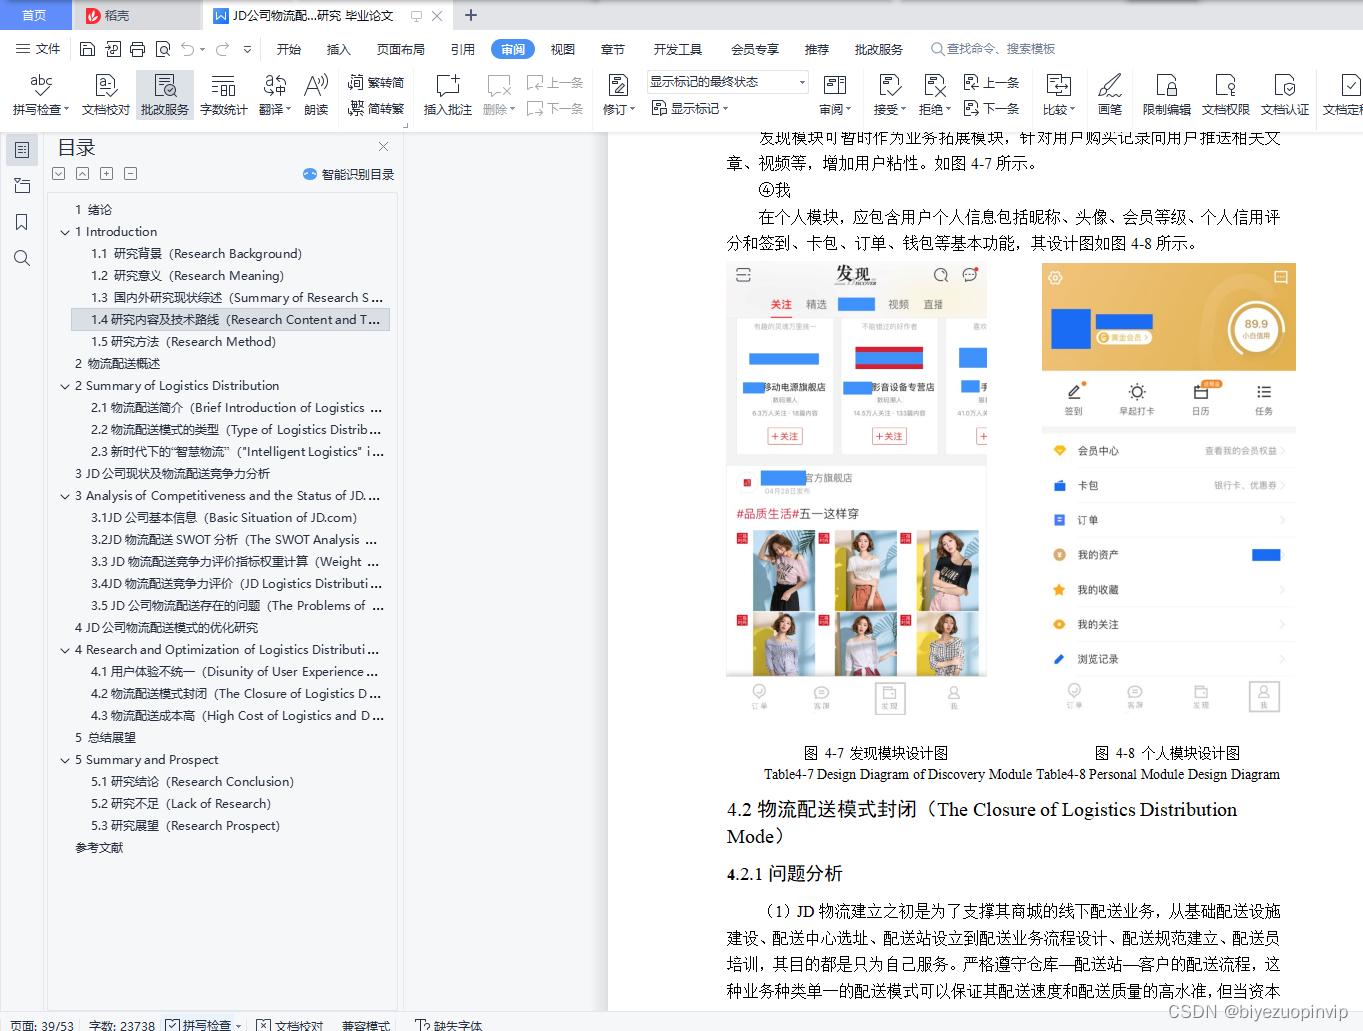The width and height of the screenshot is (1363, 1031).
Task: Jump to 参考文献 in the outline
Action: tap(99, 848)
